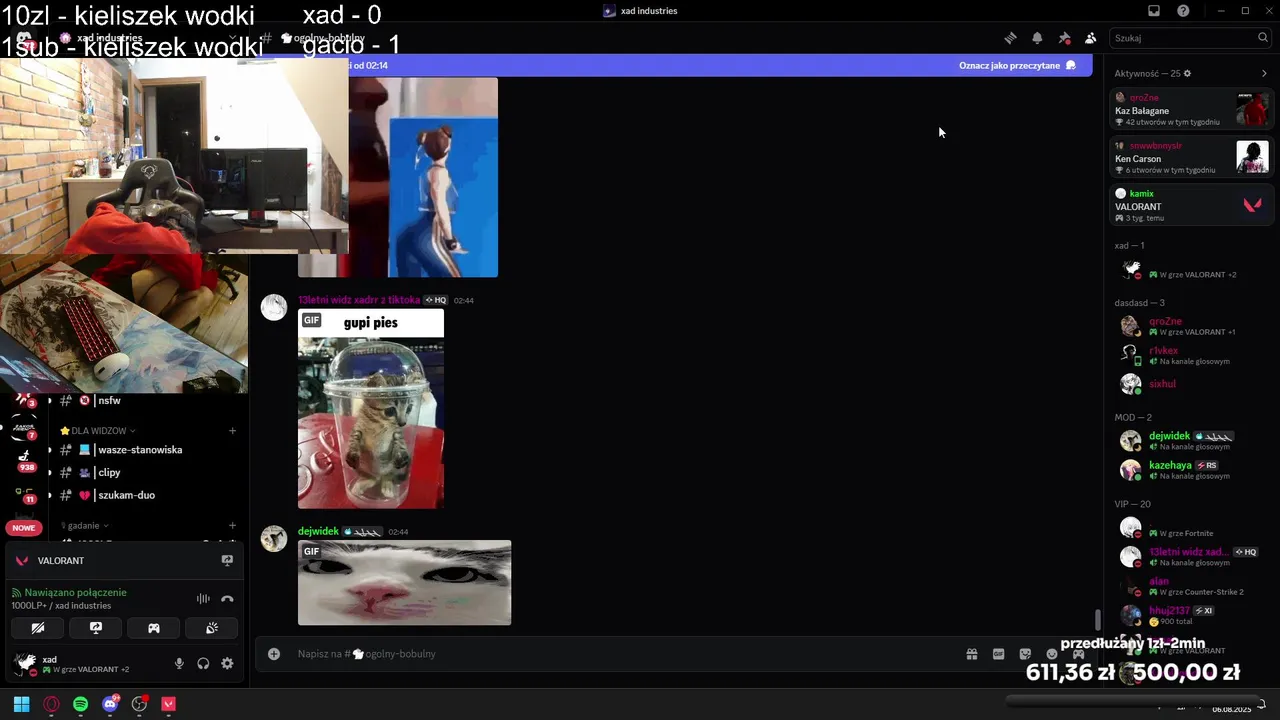
Task: Click the NOWE unread servers pill
Action: [24, 528]
